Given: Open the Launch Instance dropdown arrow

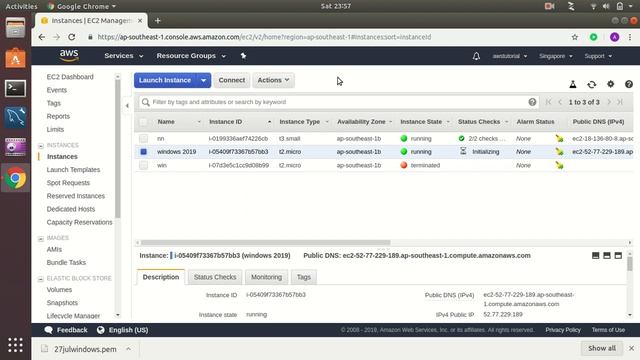Looking at the screenshot, I should (x=203, y=80).
